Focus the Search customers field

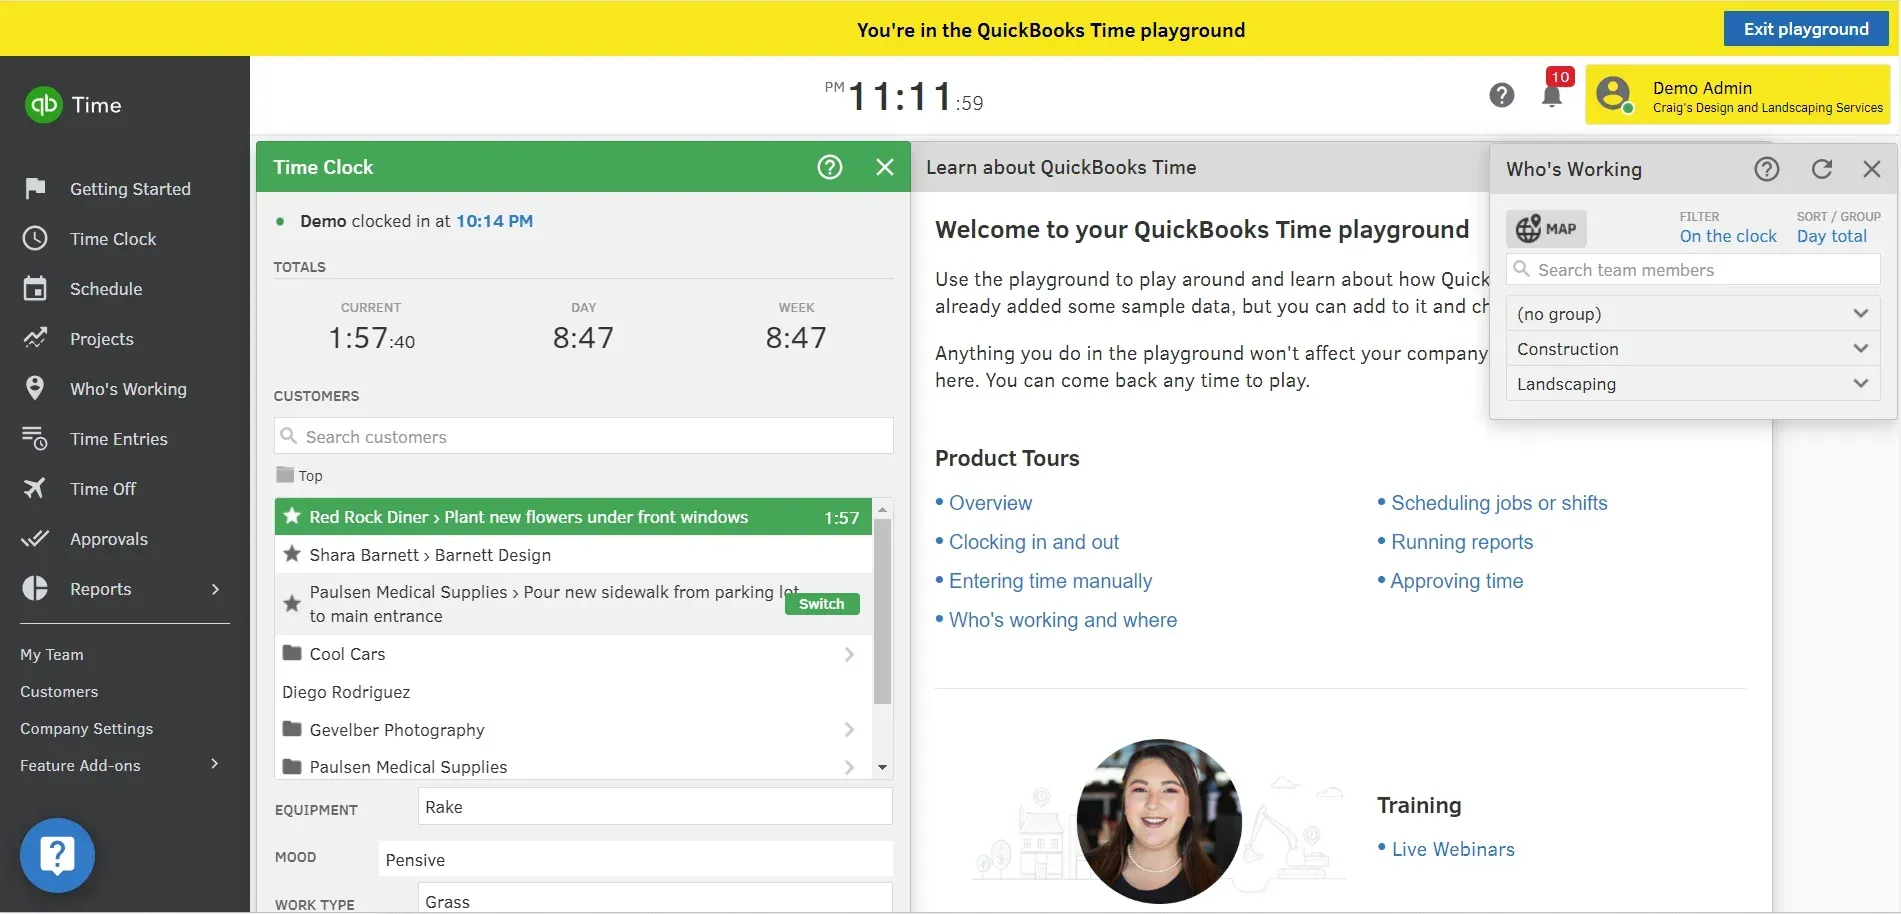(584, 436)
